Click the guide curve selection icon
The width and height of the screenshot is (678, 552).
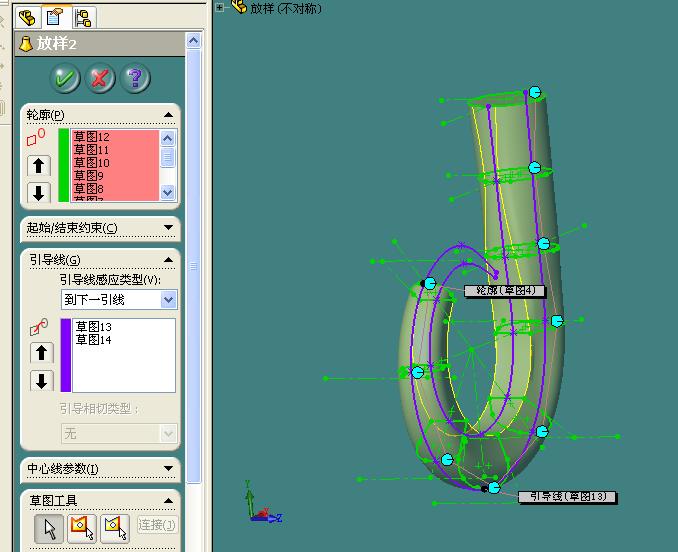38,327
